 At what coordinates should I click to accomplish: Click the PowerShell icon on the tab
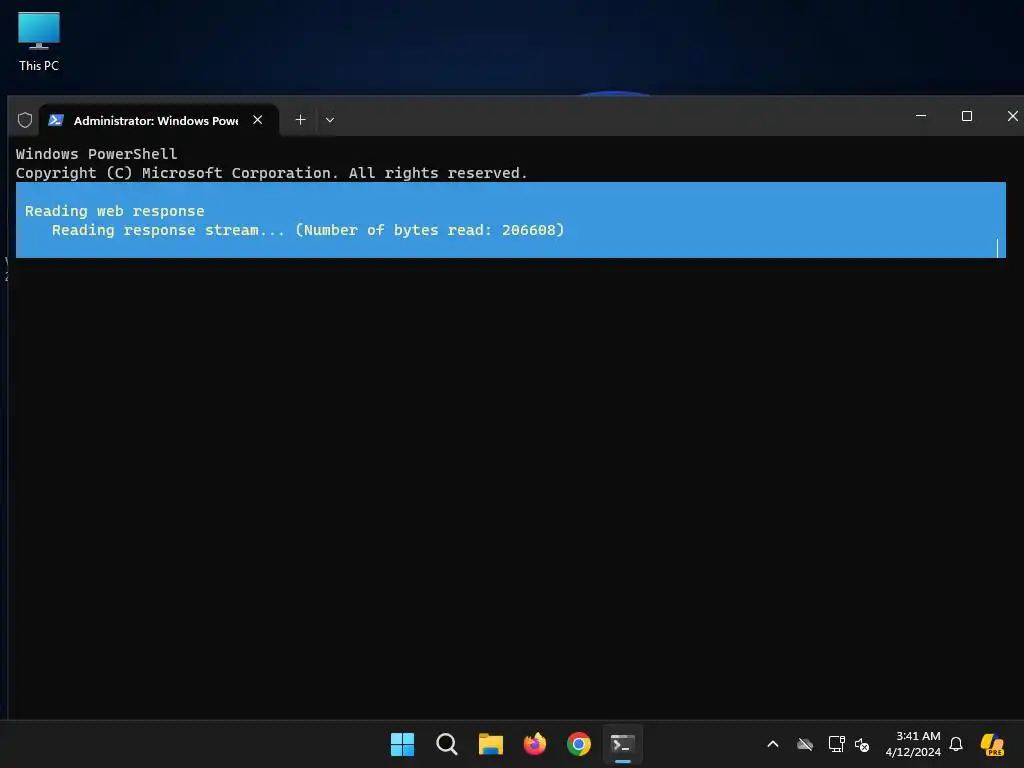[56, 120]
